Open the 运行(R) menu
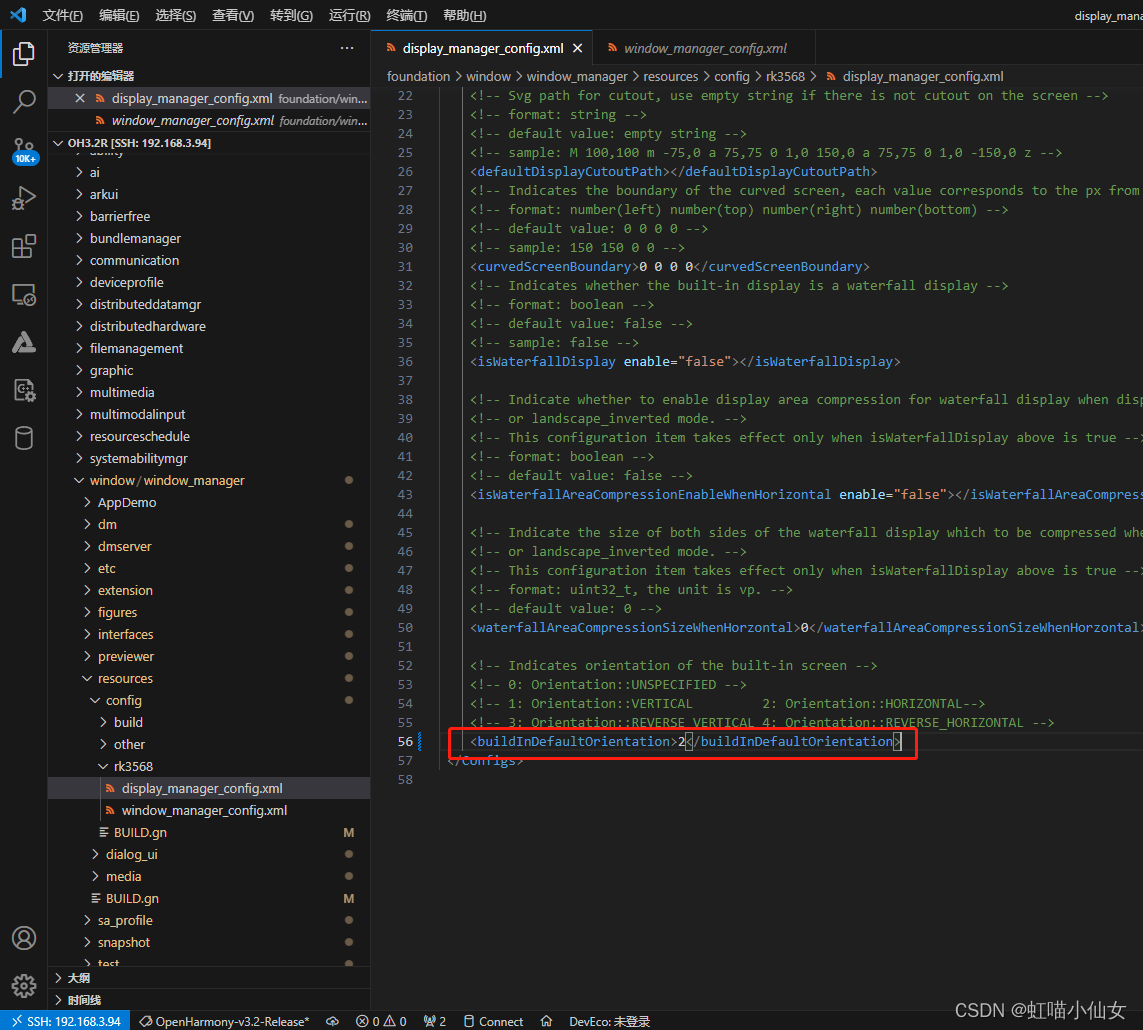The width and height of the screenshot is (1143, 1030). tap(349, 15)
